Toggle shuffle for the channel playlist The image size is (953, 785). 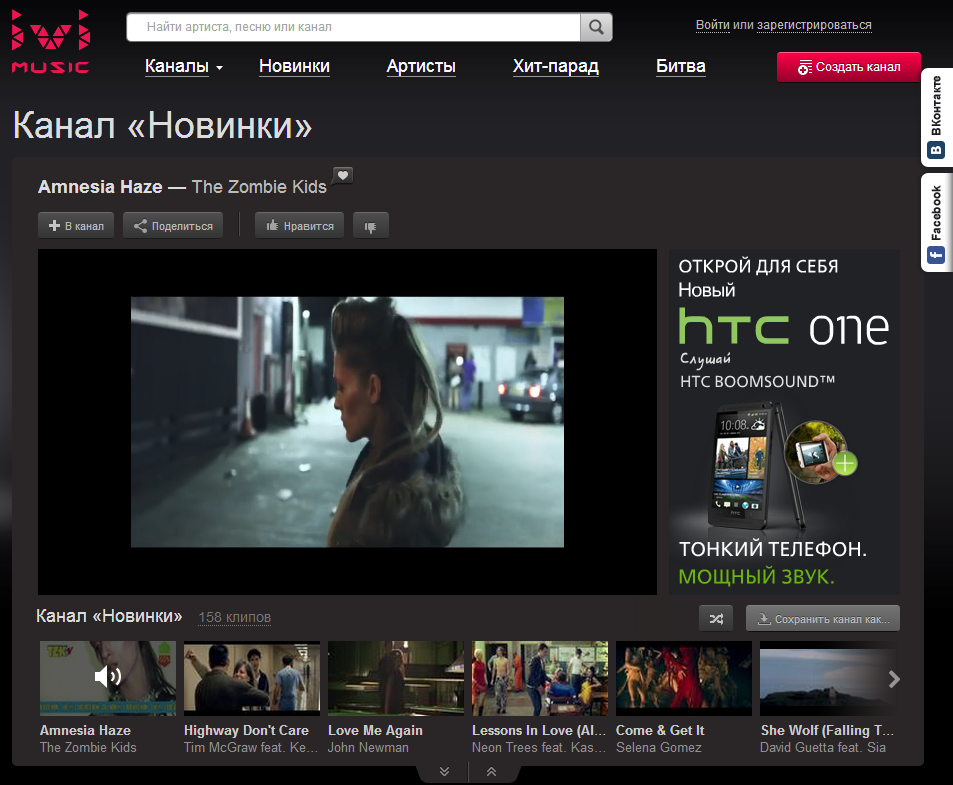click(x=717, y=619)
